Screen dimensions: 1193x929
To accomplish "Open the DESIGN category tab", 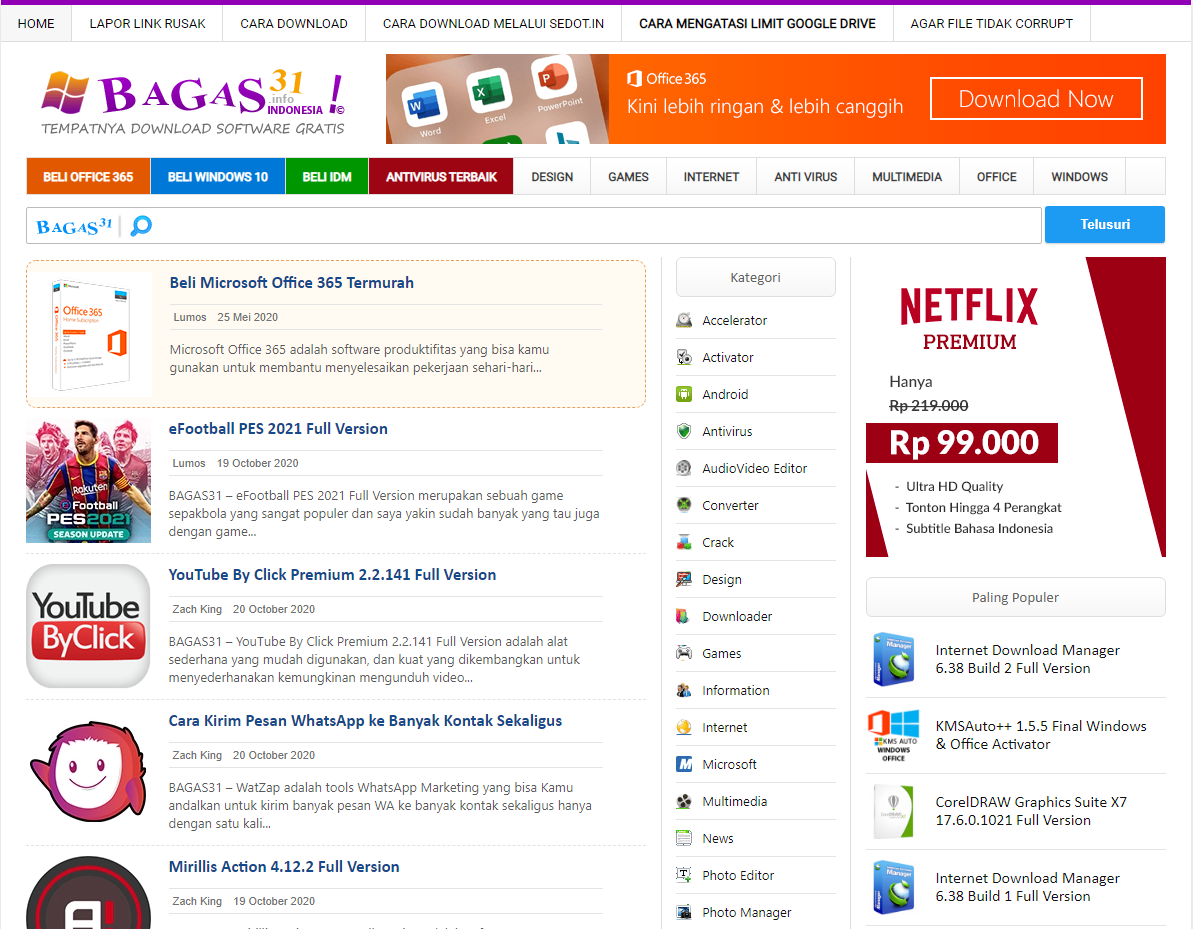I will click(x=552, y=177).
